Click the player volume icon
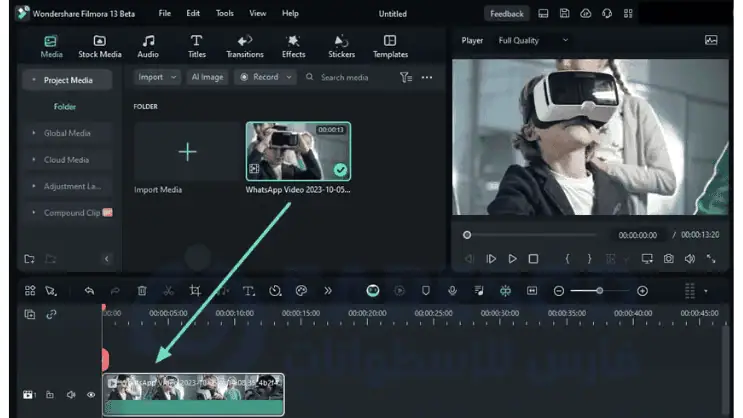 (x=690, y=259)
